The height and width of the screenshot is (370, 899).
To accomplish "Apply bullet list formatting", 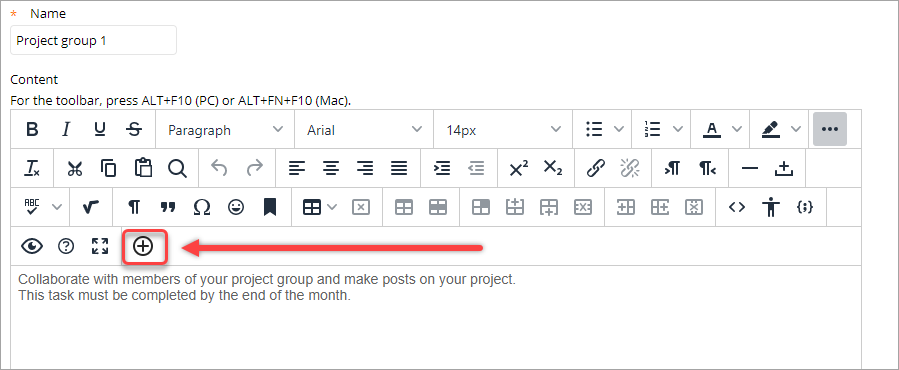I will pos(594,130).
